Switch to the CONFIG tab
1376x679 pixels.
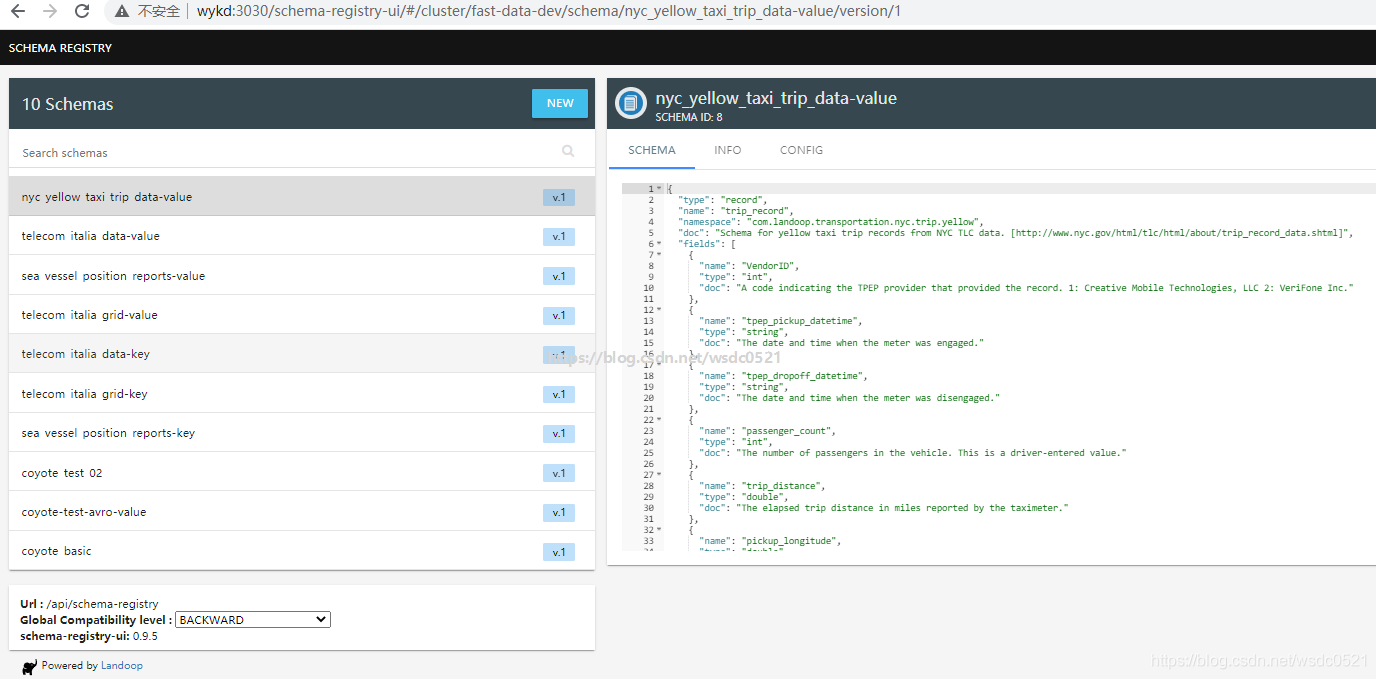801,150
